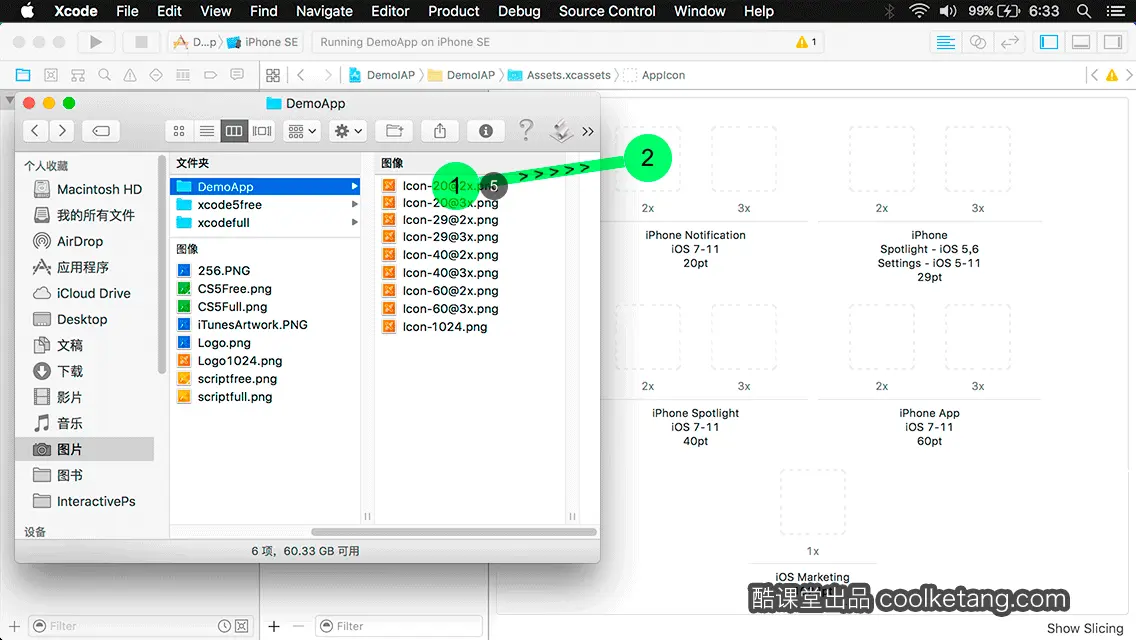Click iPhone App 60pt 2x icon slot

[882, 338]
